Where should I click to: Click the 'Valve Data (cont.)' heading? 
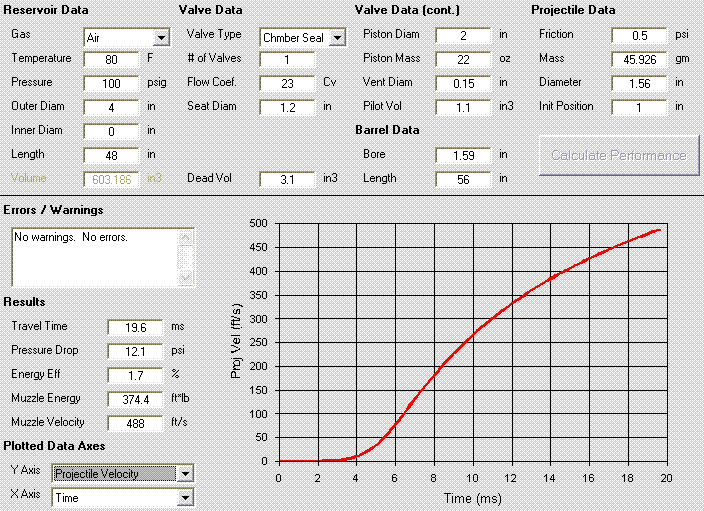pos(407,10)
